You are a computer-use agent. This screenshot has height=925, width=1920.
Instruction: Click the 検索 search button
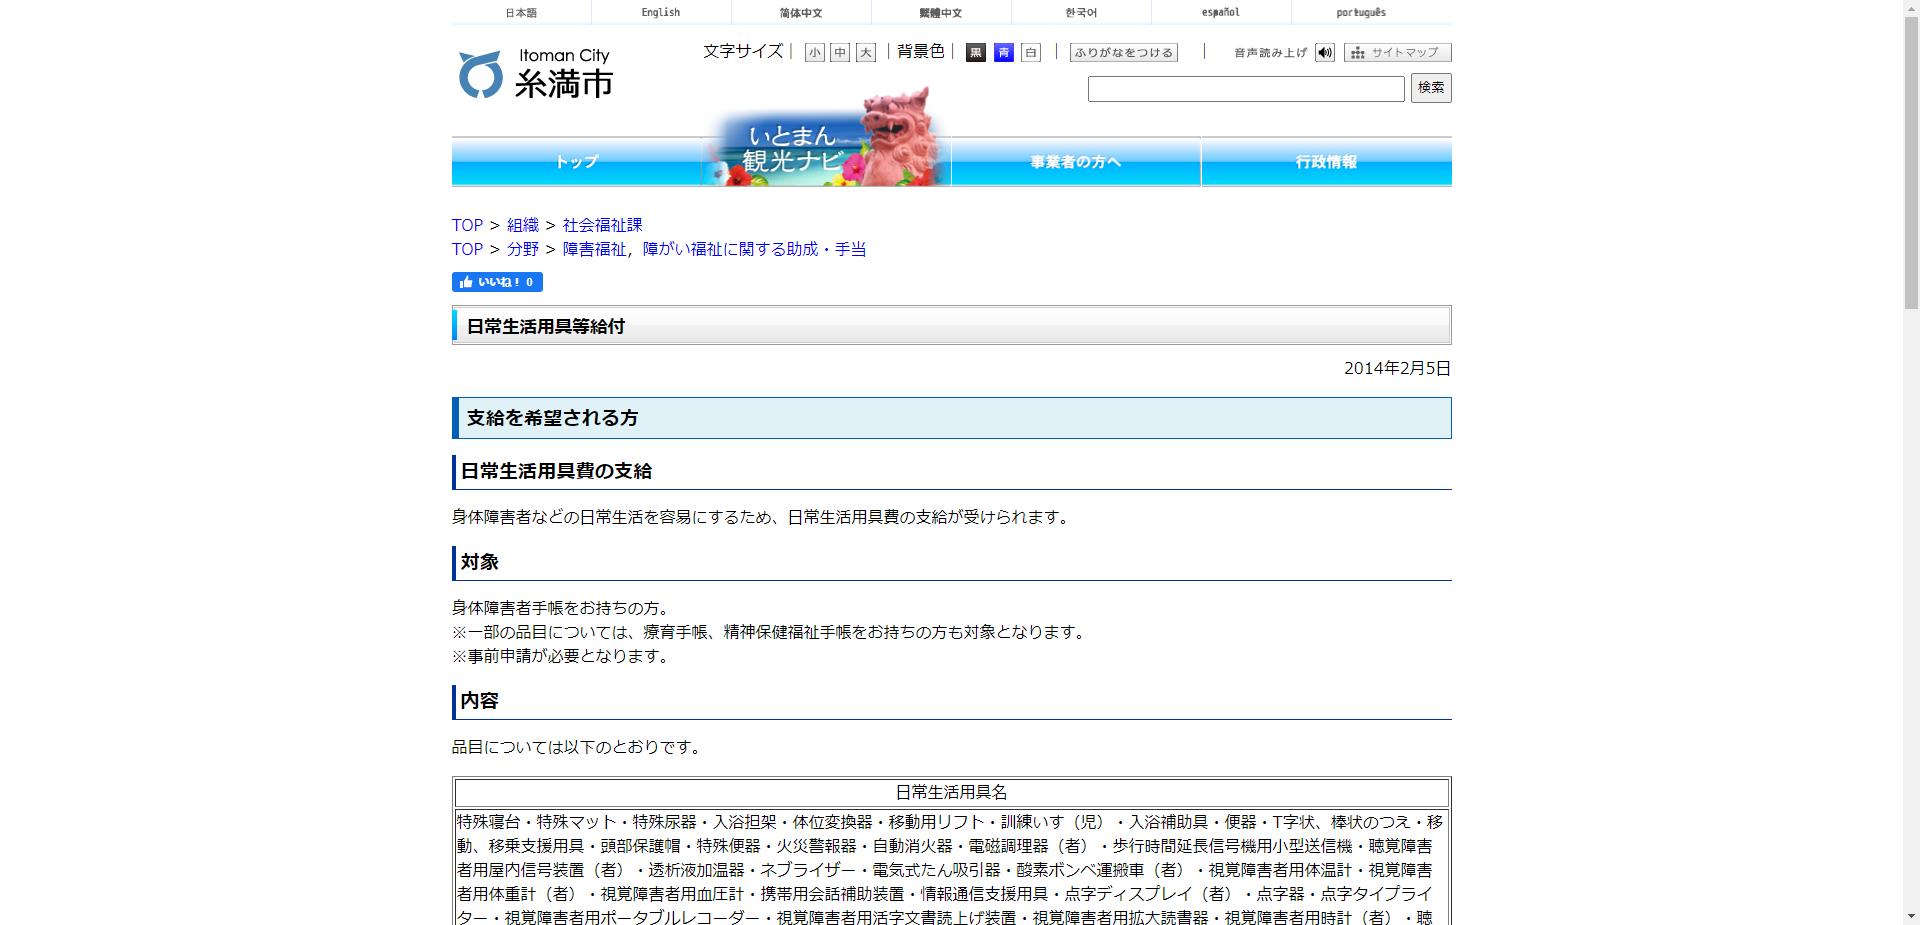(1430, 88)
